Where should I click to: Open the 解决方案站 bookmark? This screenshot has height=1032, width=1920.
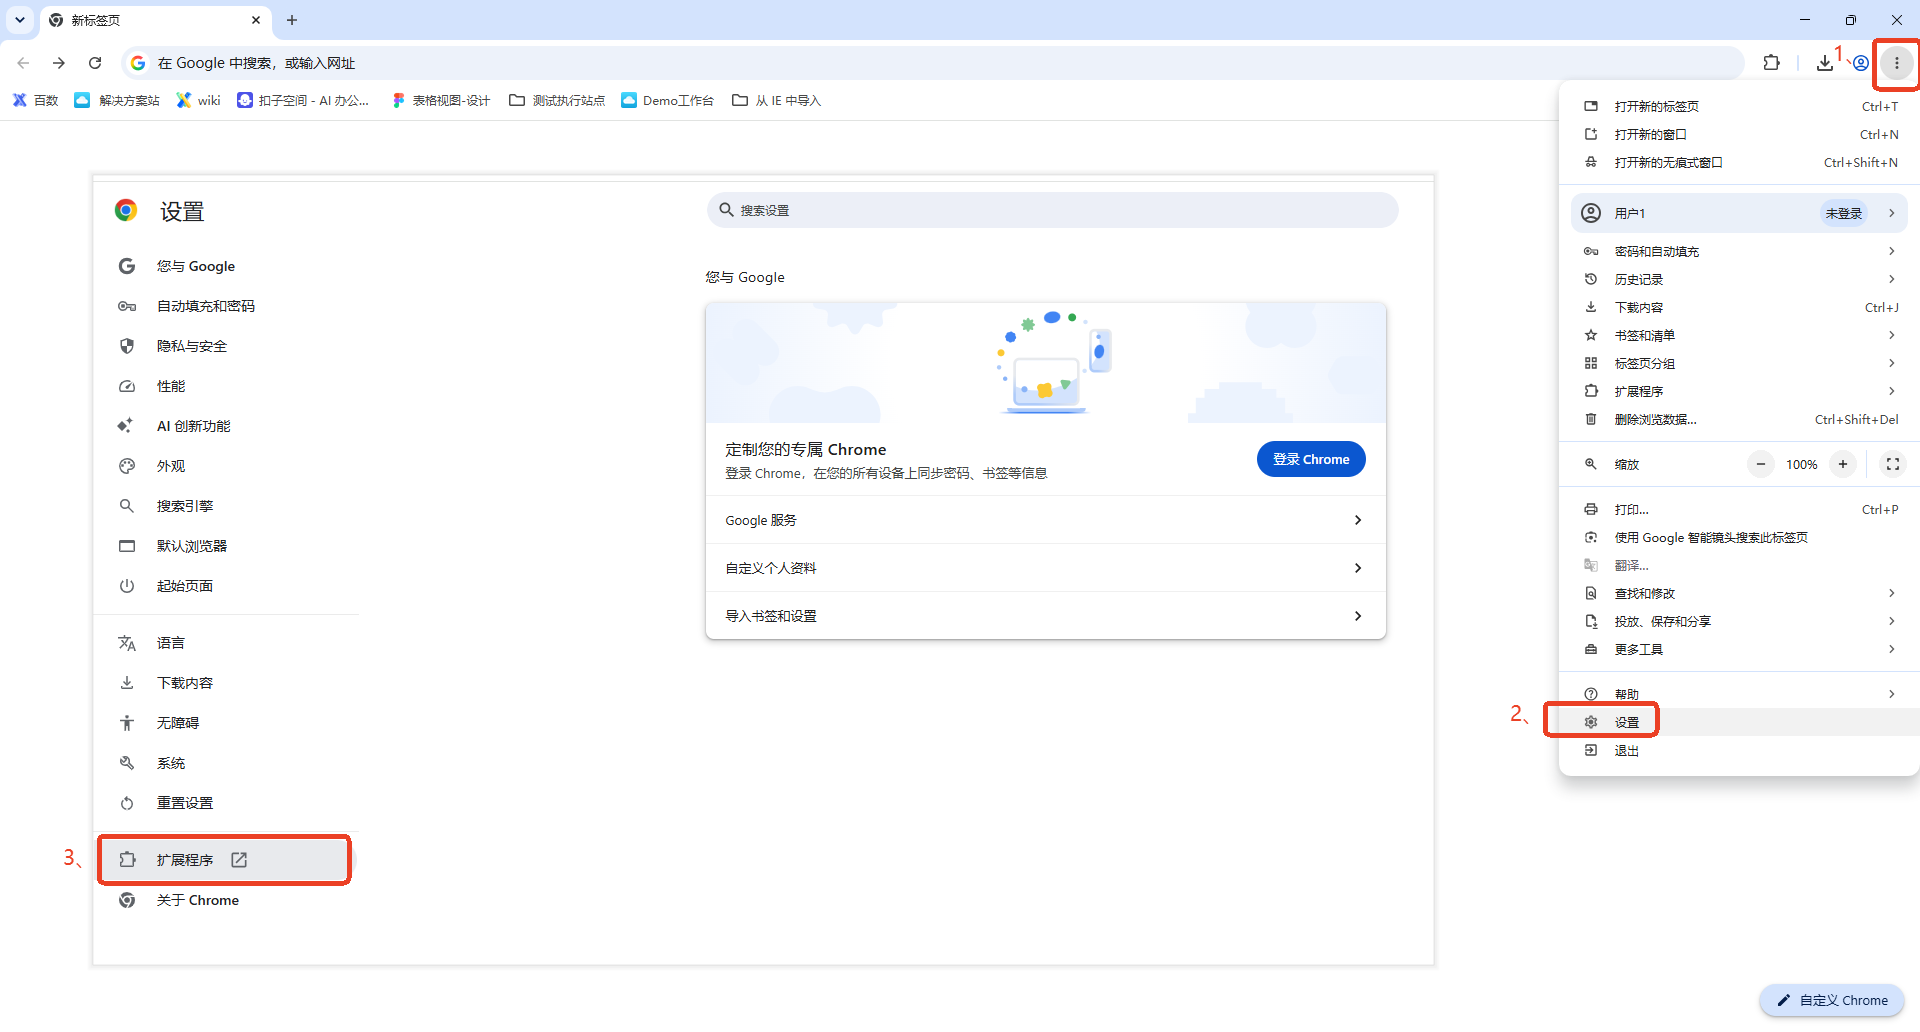point(117,100)
